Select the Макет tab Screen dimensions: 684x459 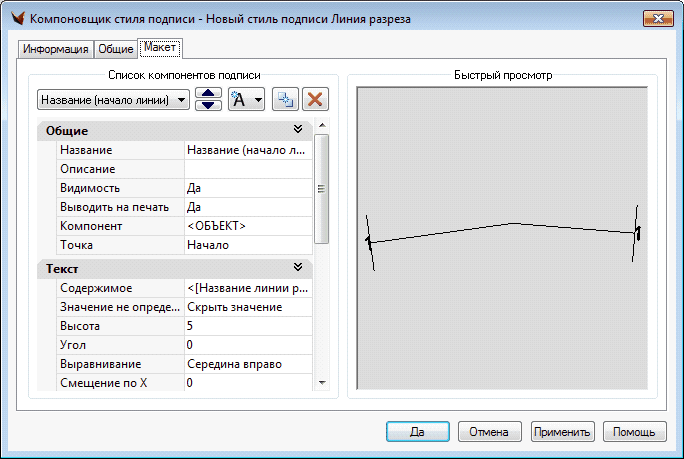[x=160, y=48]
